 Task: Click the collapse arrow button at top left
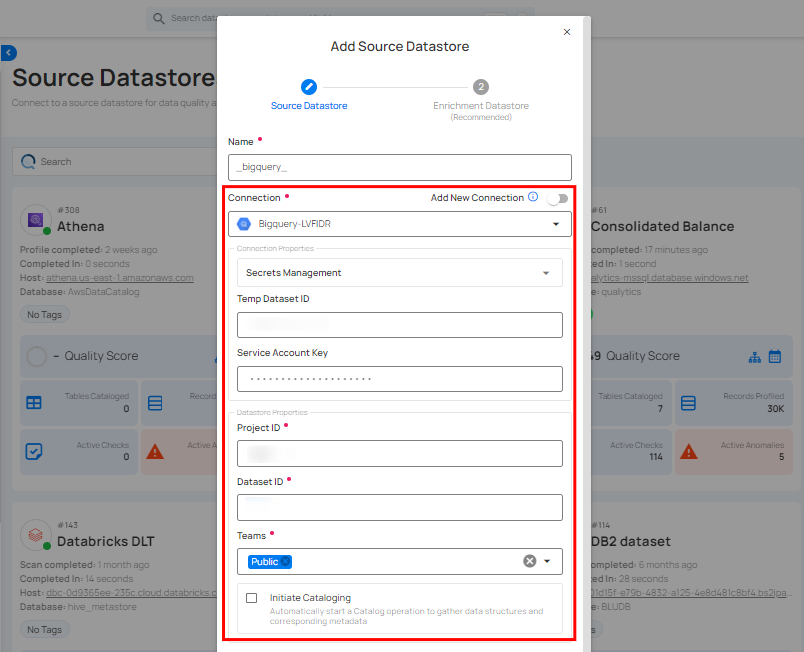(x=9, y=53)
